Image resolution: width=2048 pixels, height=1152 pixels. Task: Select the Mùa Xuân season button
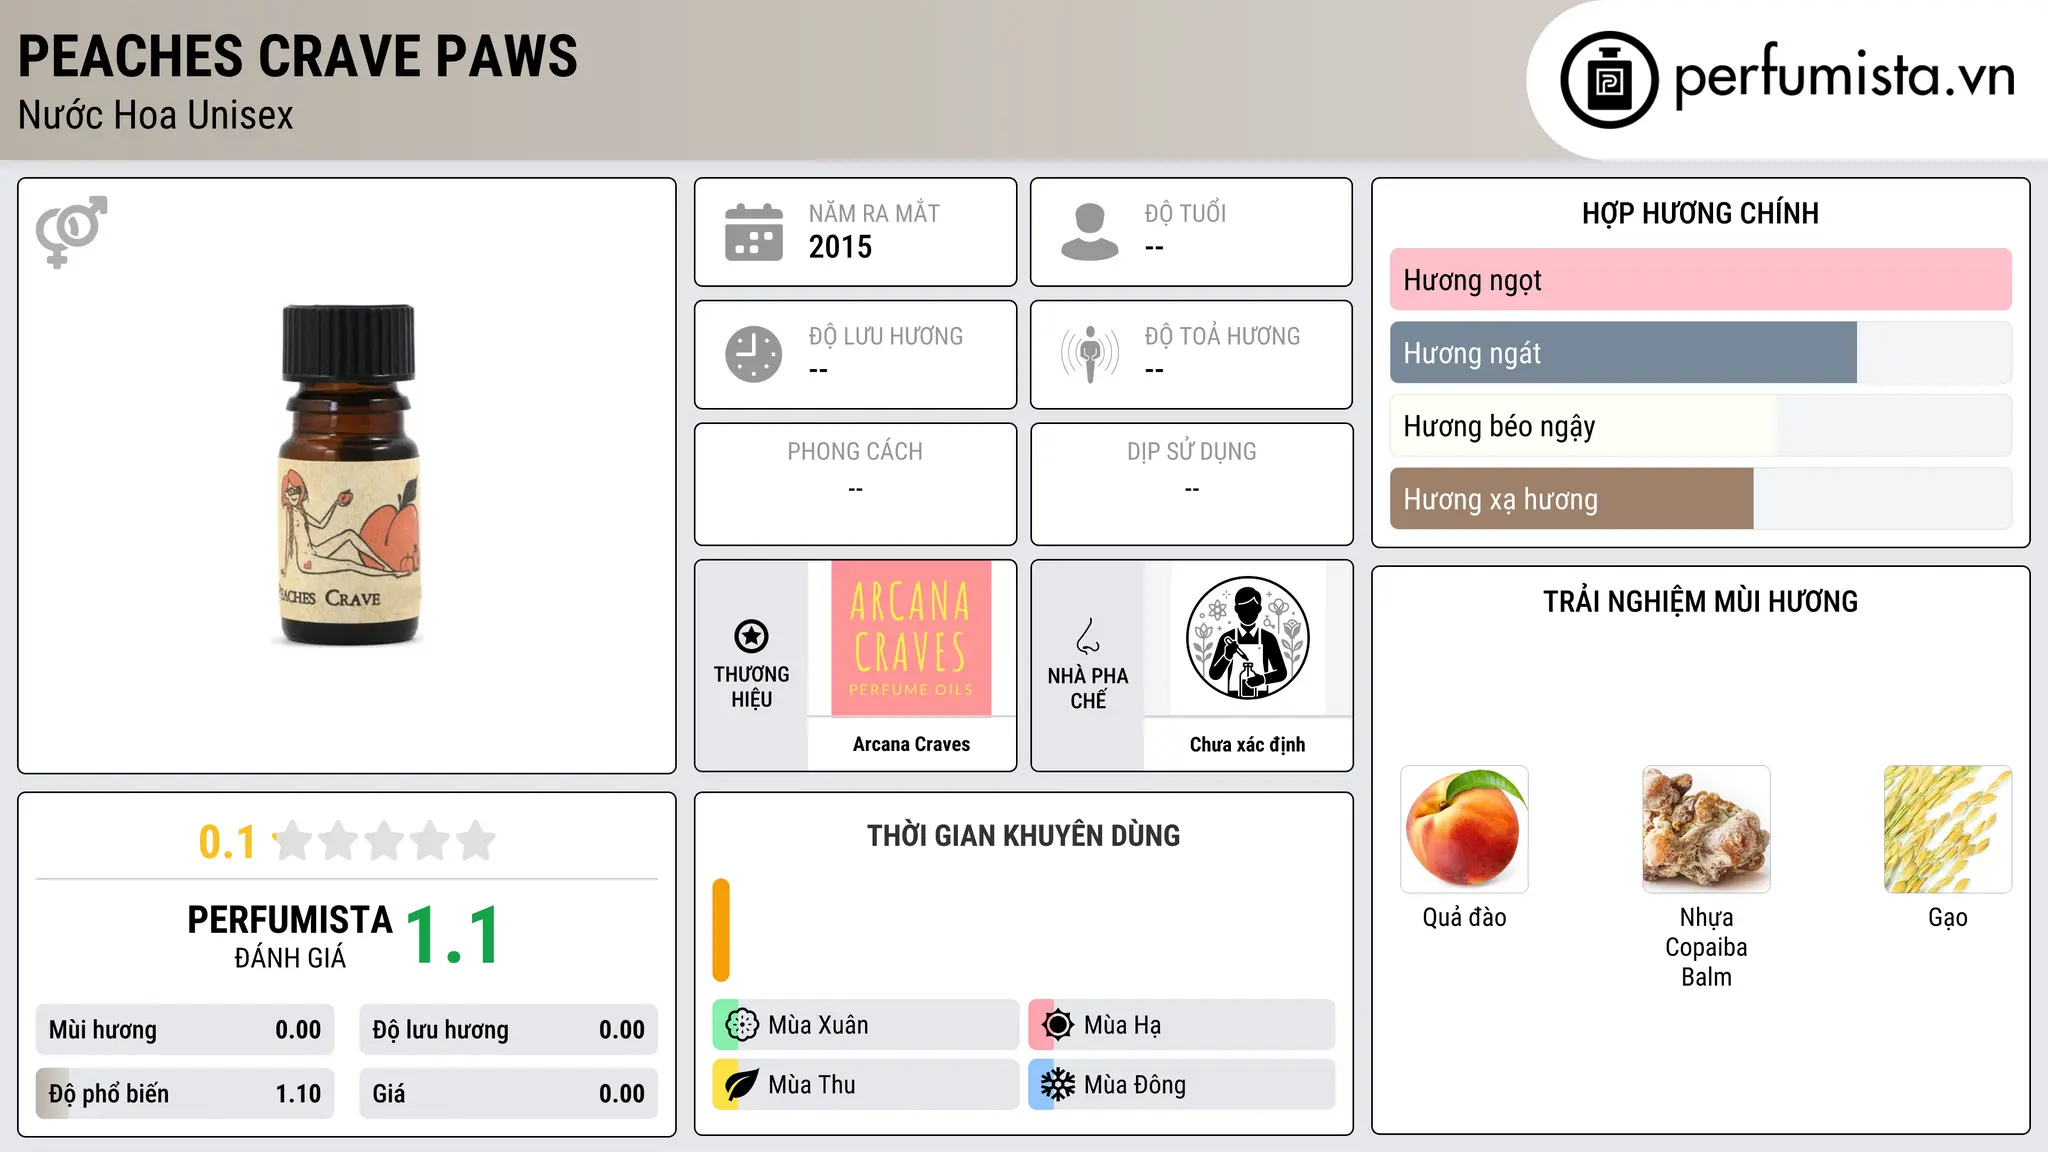pyautogui.click(x=866, y=1025)
